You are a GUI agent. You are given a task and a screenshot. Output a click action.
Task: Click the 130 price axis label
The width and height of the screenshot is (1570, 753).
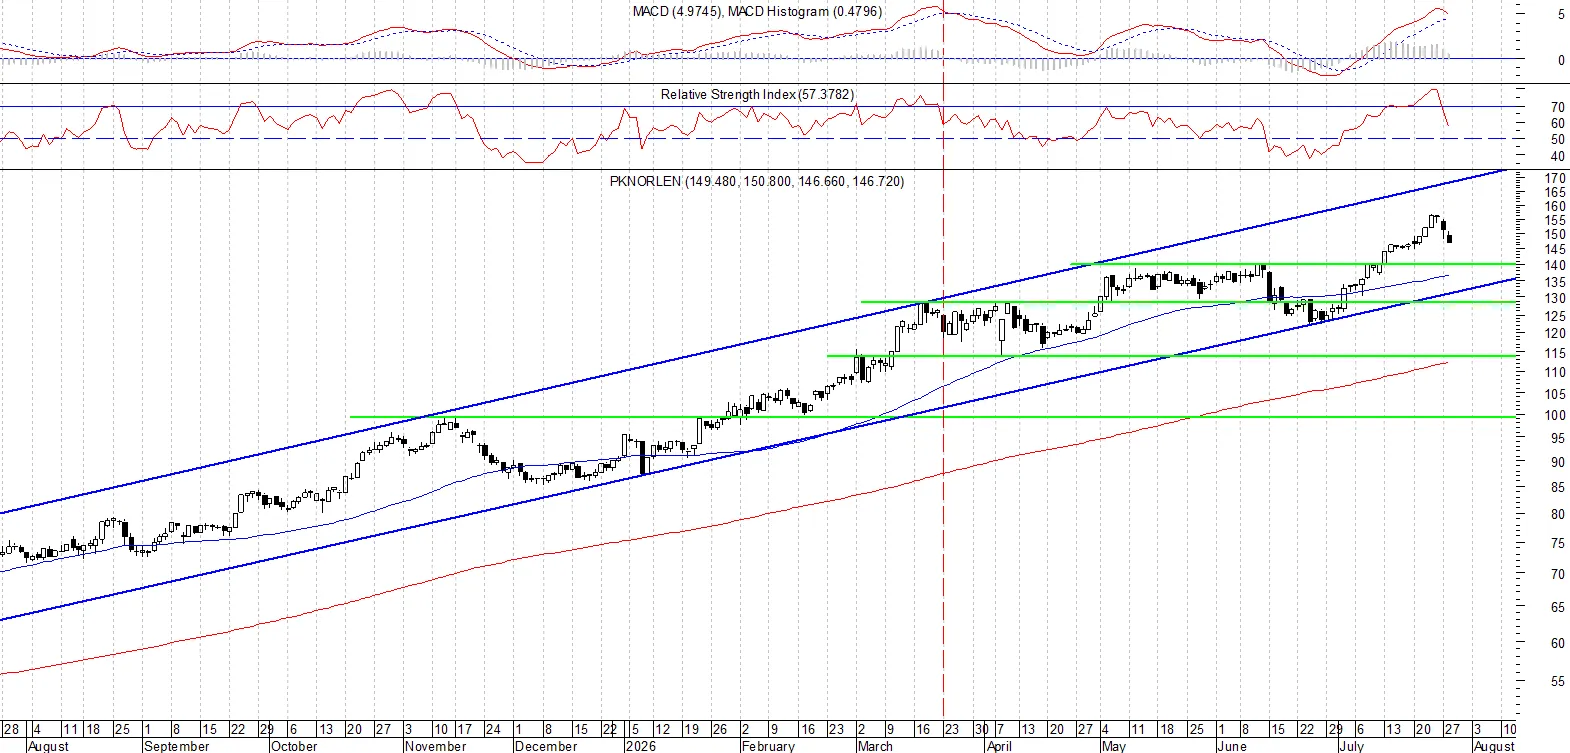[1555, 299]
